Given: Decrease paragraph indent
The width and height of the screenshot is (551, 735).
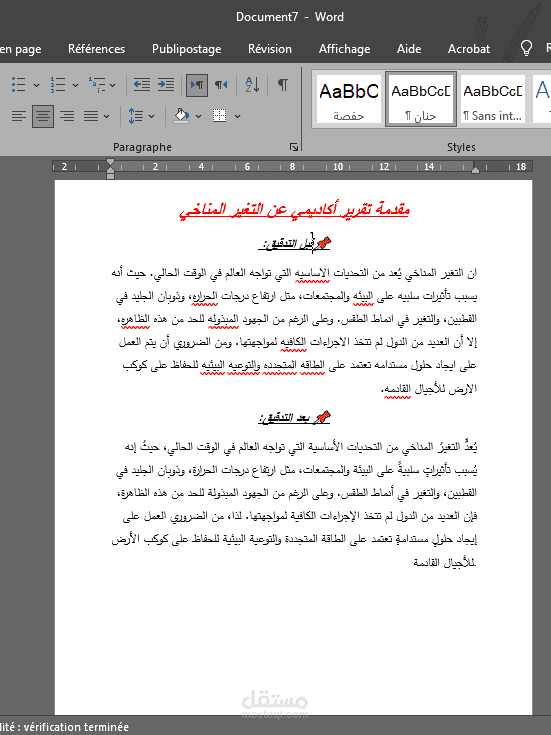Looking at the screenshot, I should point(142,85).
